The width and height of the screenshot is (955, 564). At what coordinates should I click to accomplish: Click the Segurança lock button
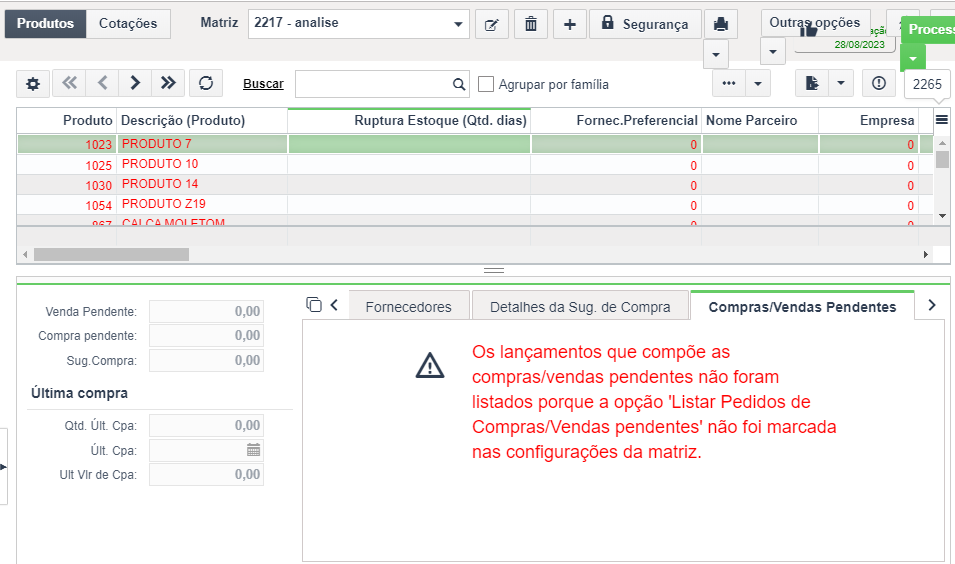click(645, 24)
